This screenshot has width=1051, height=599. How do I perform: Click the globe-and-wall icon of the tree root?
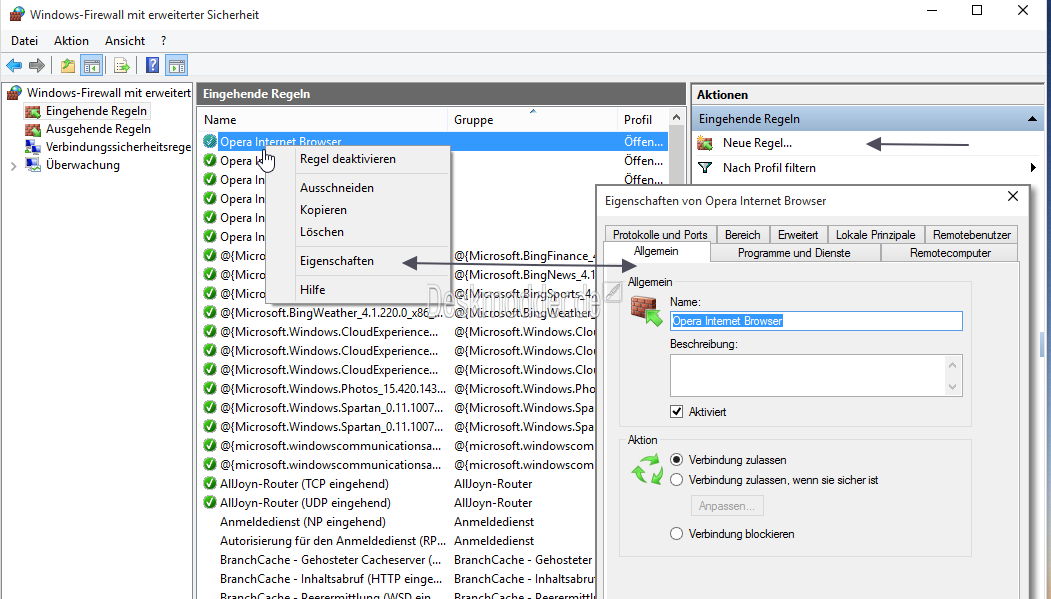[15, 92]
